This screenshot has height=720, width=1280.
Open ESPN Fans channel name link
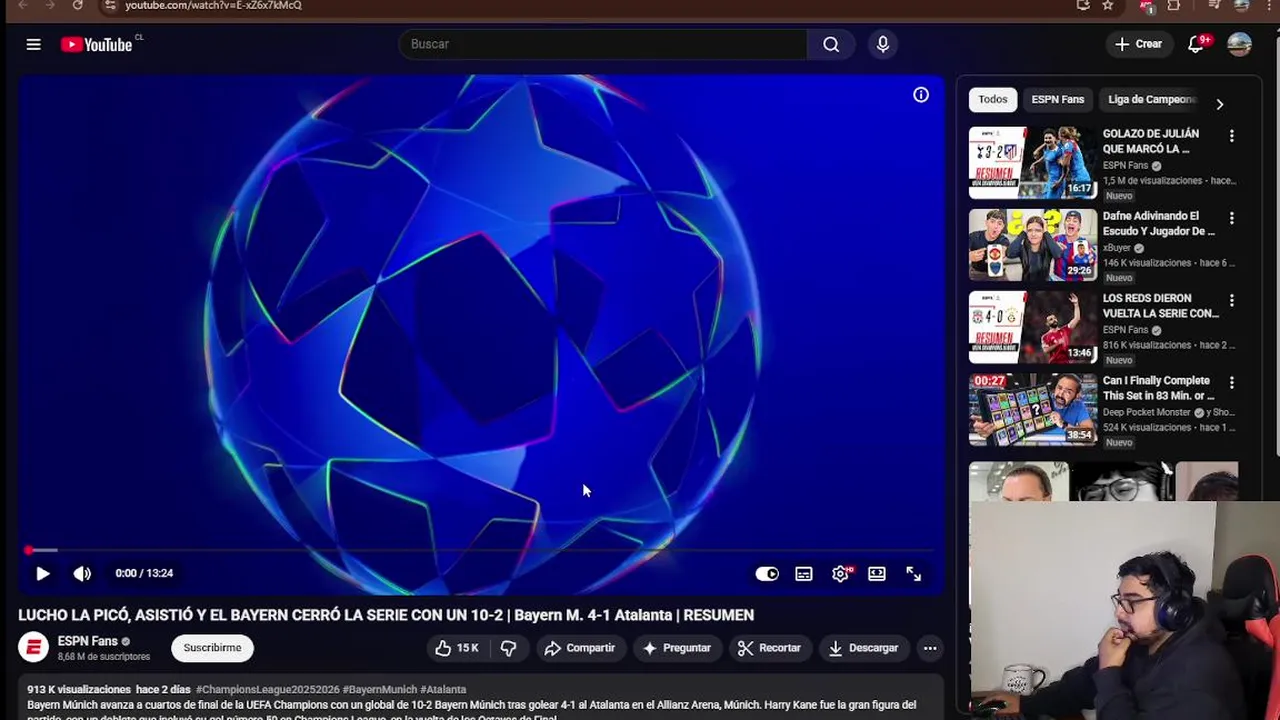coord(87,641)
